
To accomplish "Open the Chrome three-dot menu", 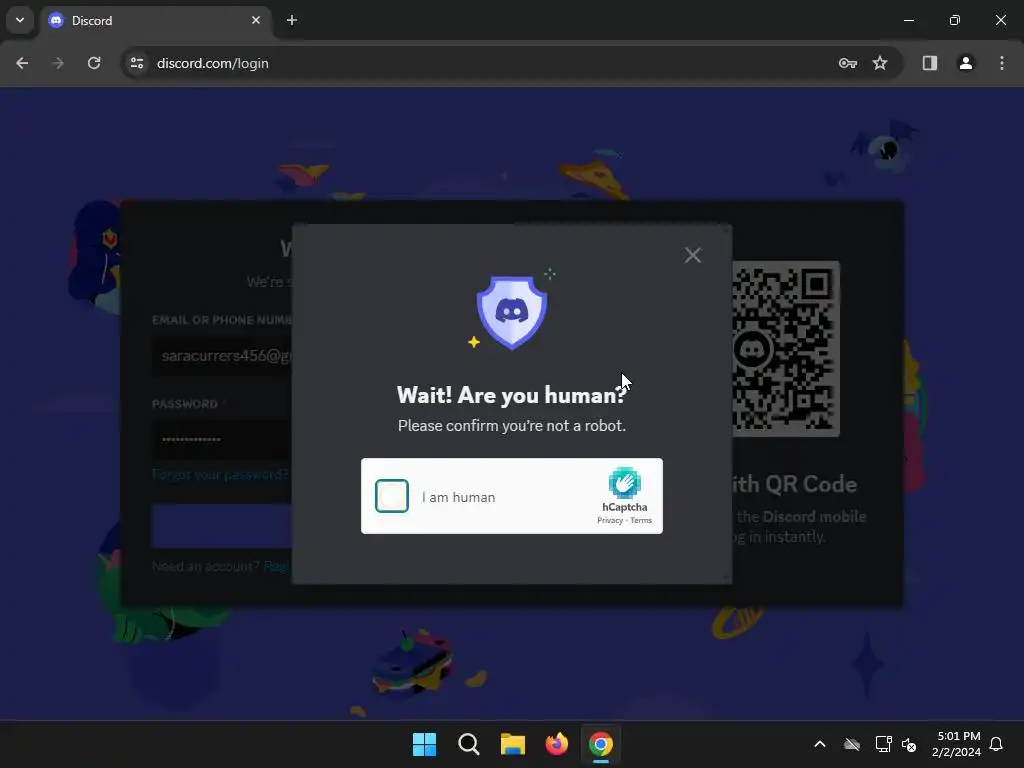I will [x=1002, y=63].
